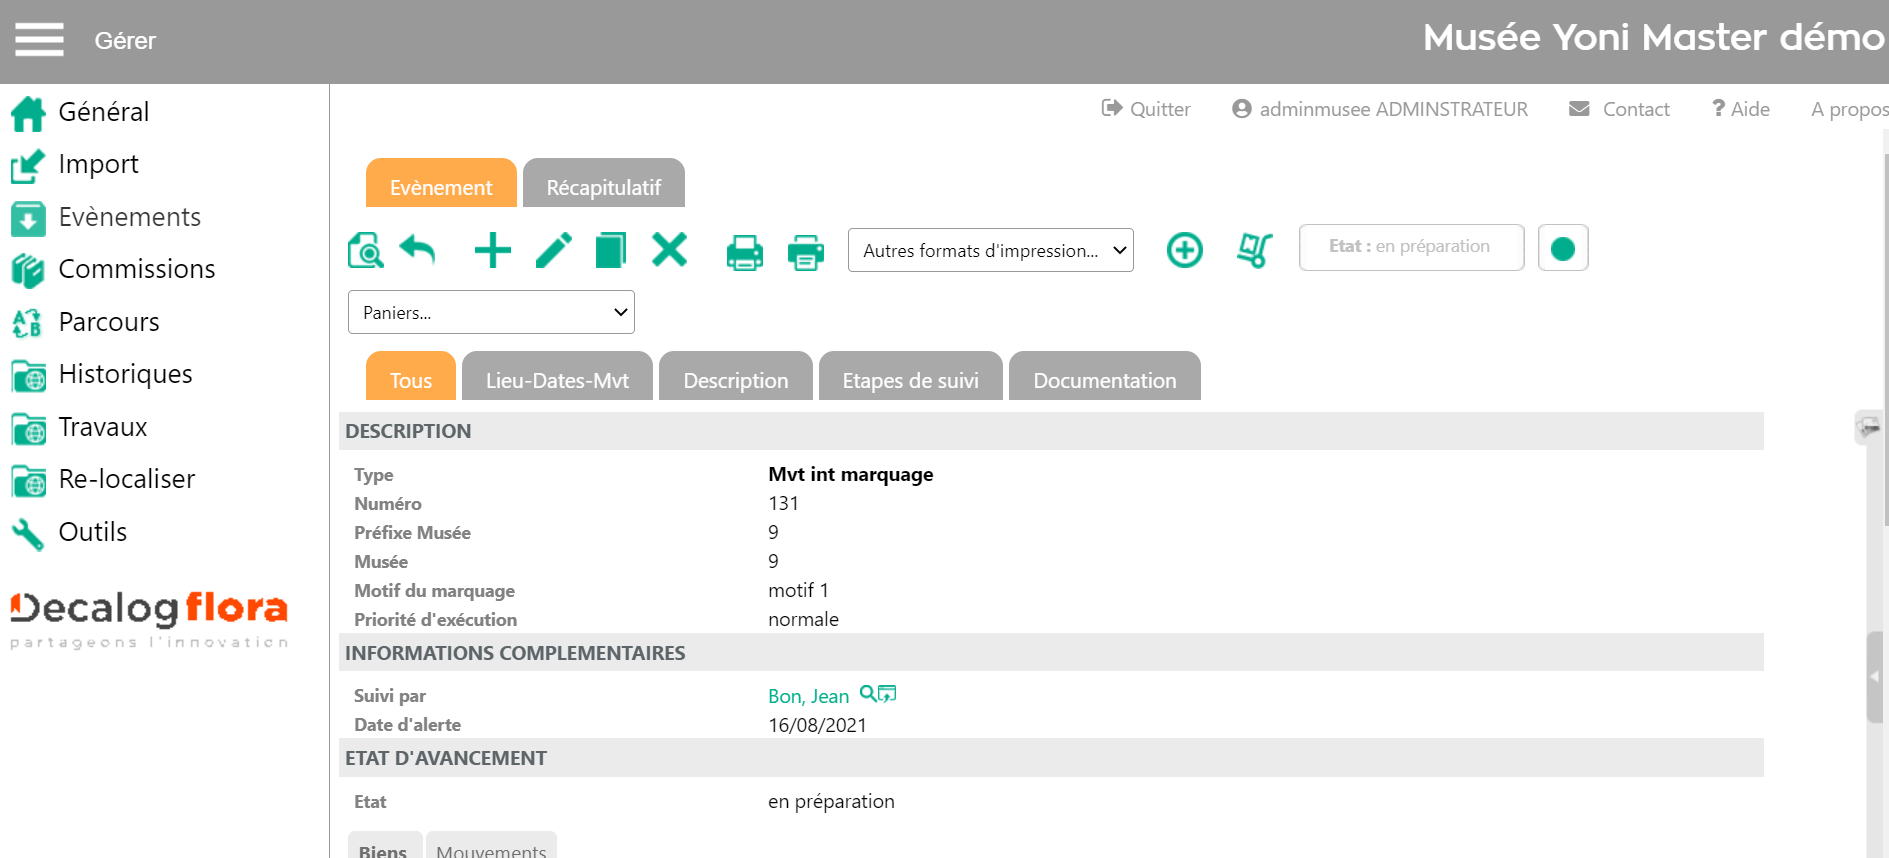
Task: Open Re-localiser in sidebar
Action: 127,479
